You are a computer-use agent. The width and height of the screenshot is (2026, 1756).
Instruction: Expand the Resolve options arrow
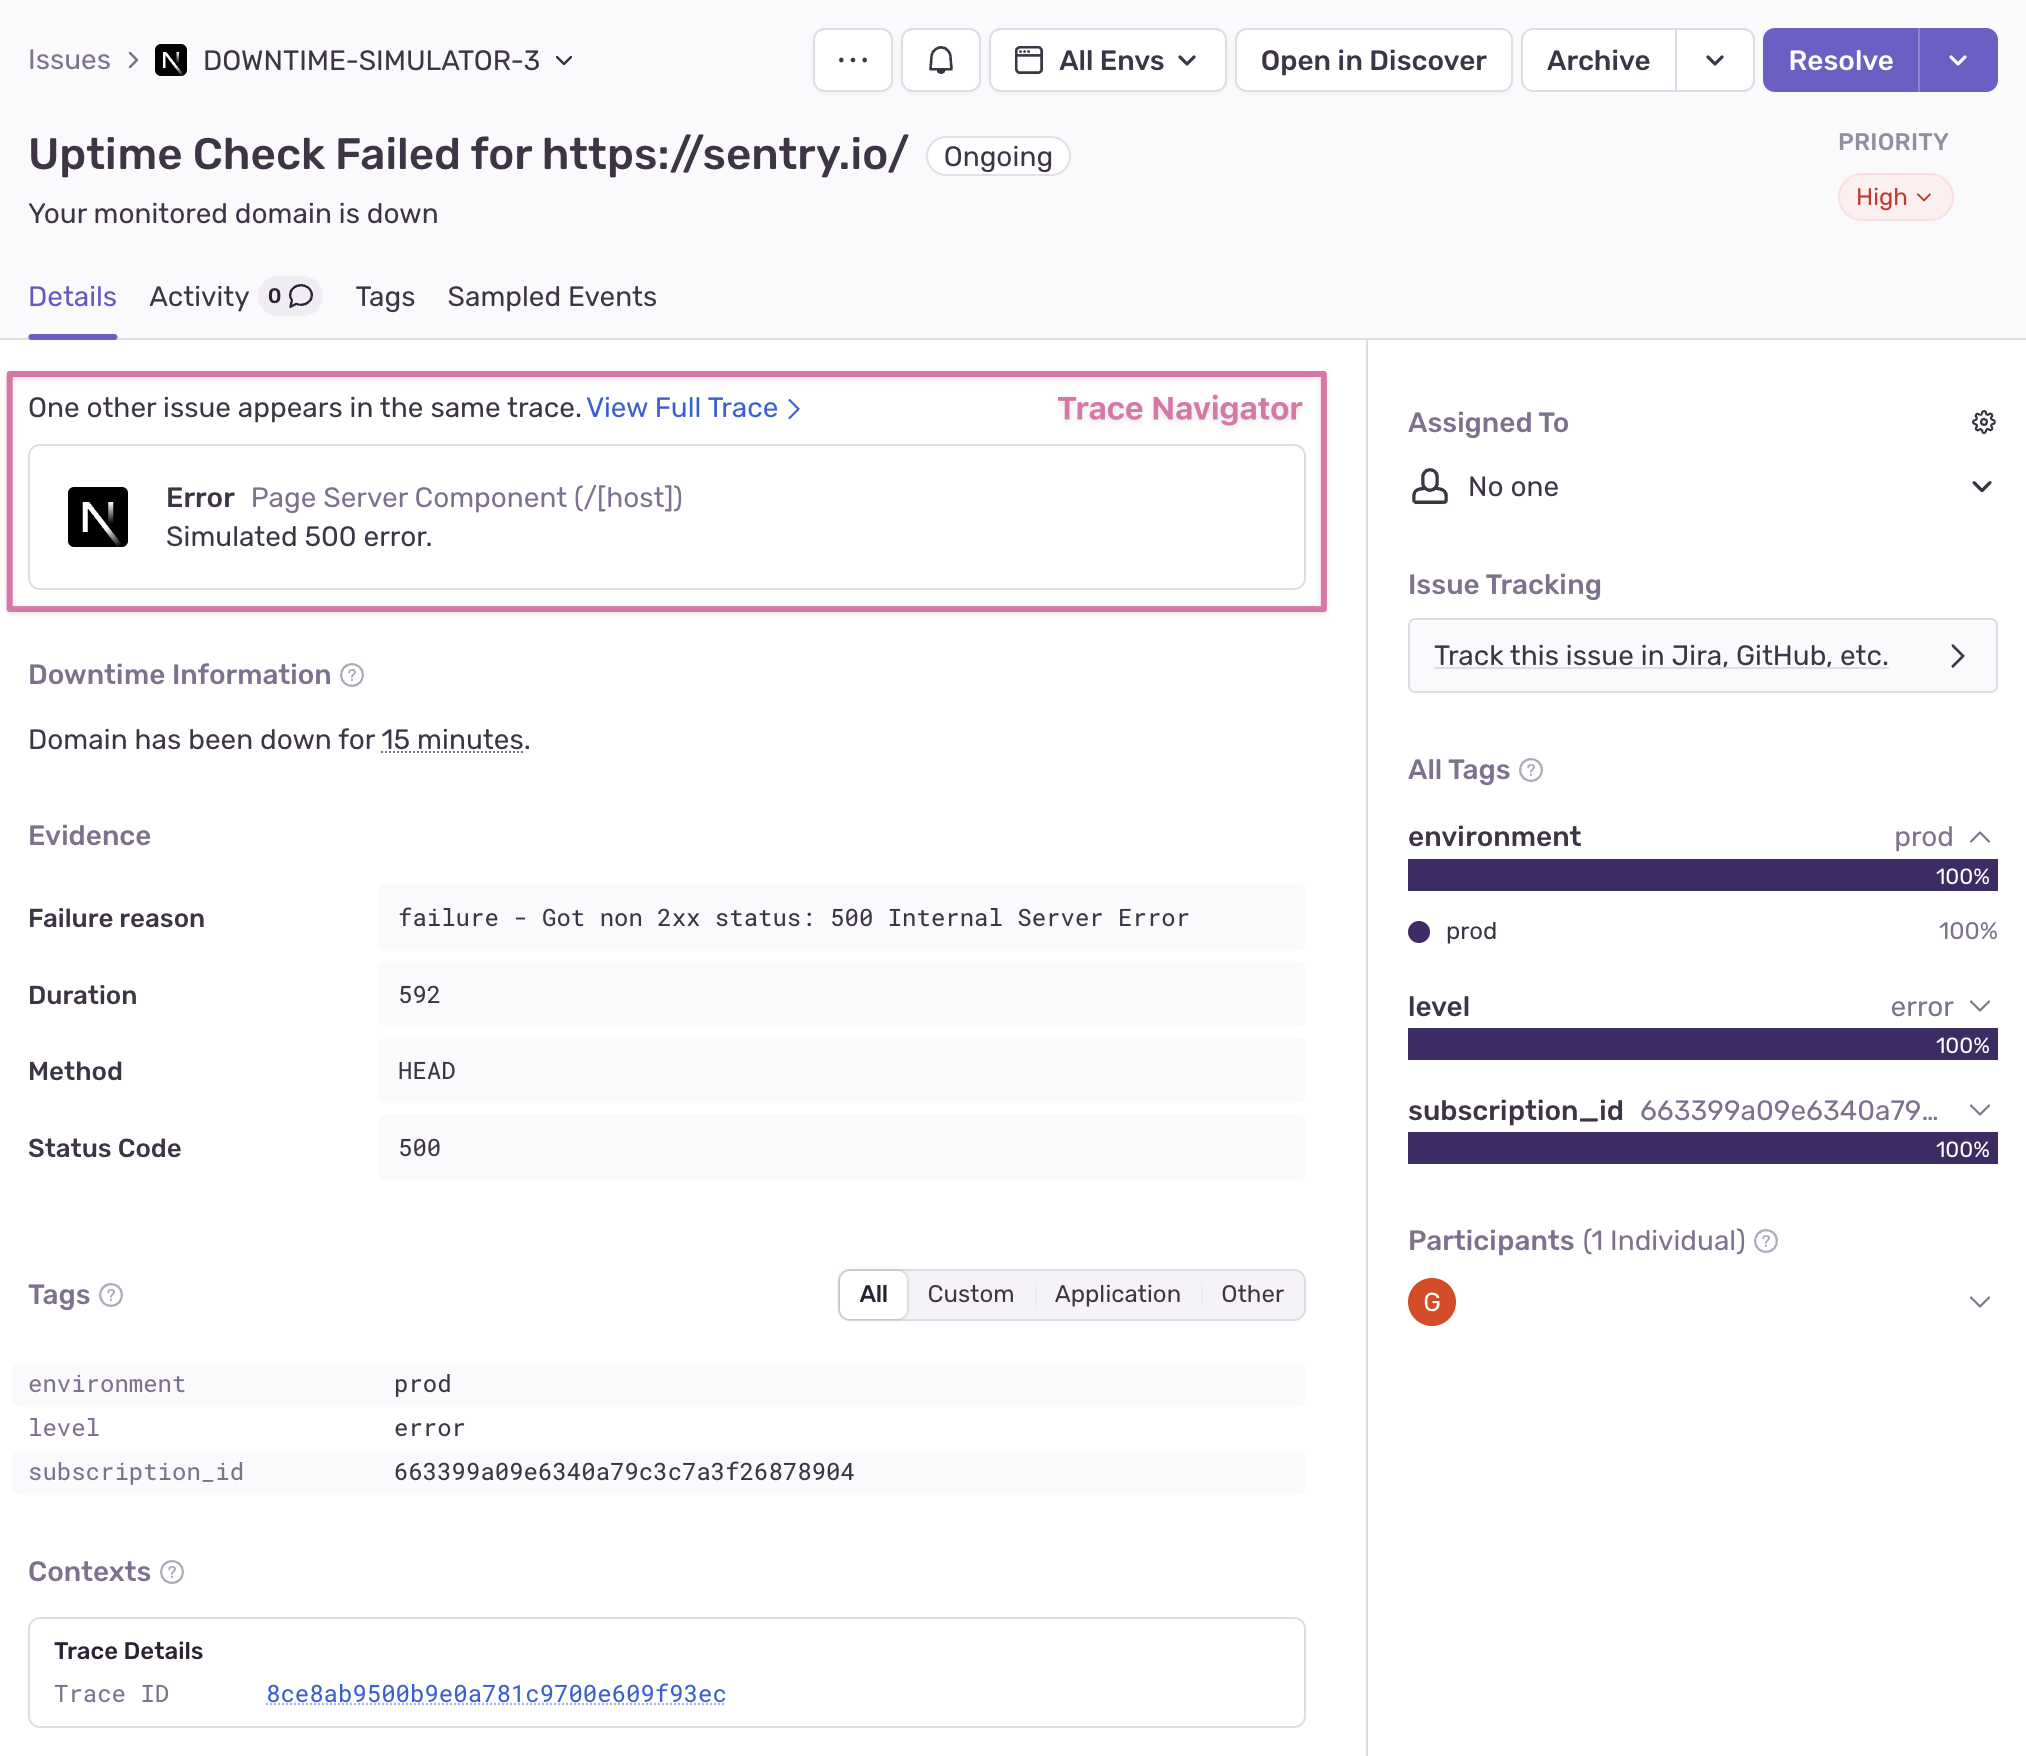(x=1957, y=60)
